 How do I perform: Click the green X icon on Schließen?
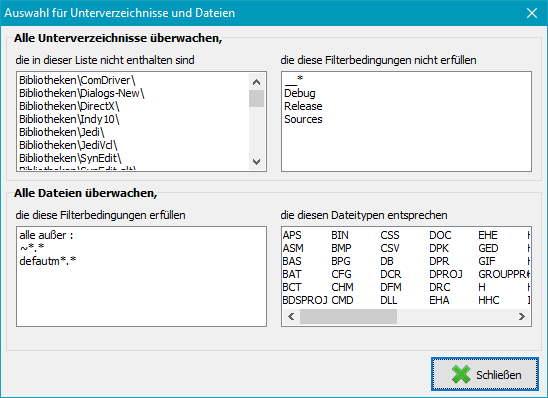461,375
